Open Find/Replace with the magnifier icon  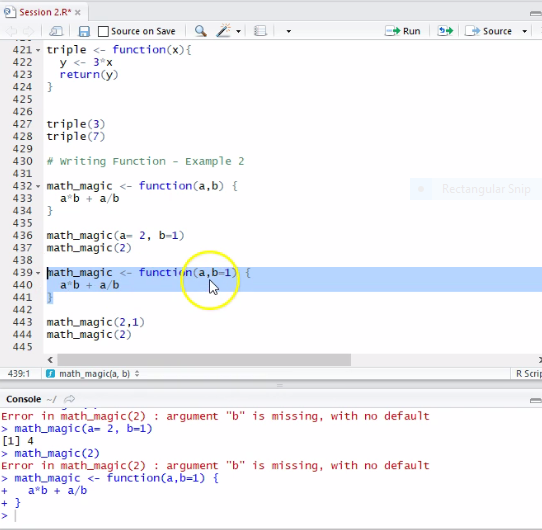(200, 31)
